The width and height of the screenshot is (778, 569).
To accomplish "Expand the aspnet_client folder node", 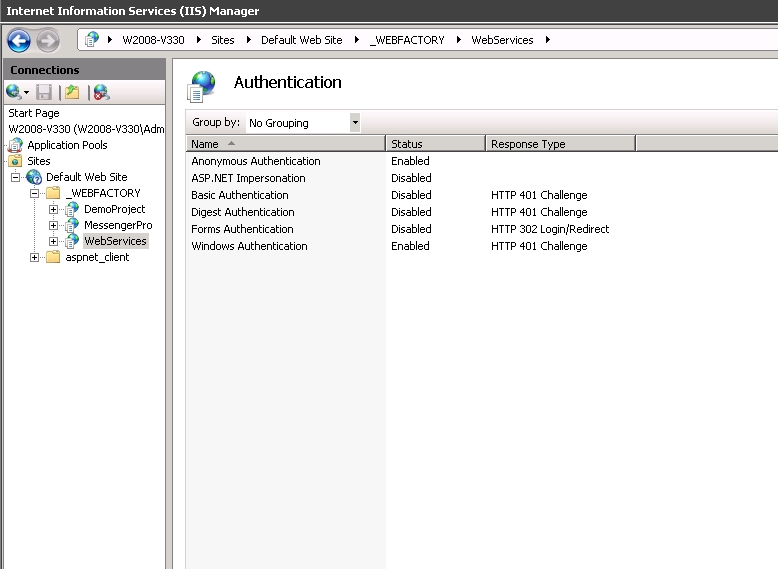I will coord(35,257).
